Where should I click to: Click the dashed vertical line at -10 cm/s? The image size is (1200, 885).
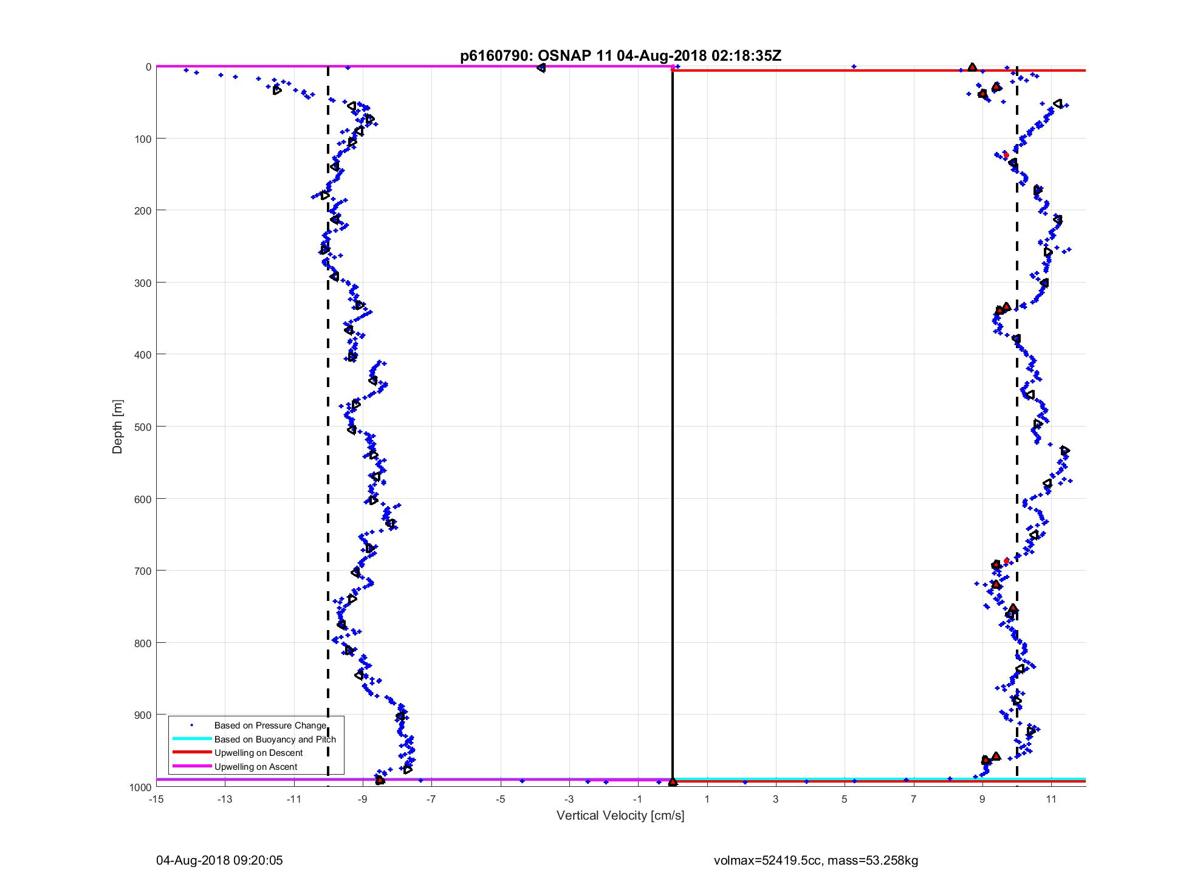328,427
